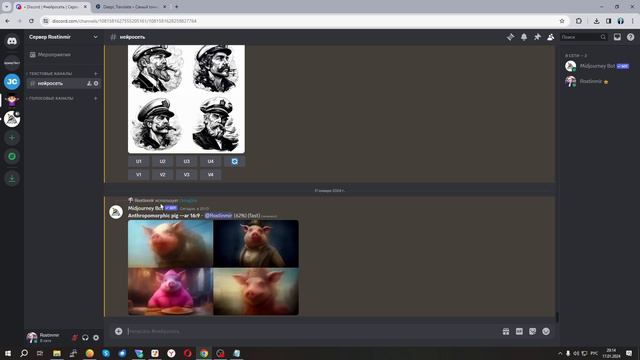The width and height of the screenshot is (640, 360).
Task: Open the browser downloads icon
Action: pyautogui.click(x=596, y=21)
